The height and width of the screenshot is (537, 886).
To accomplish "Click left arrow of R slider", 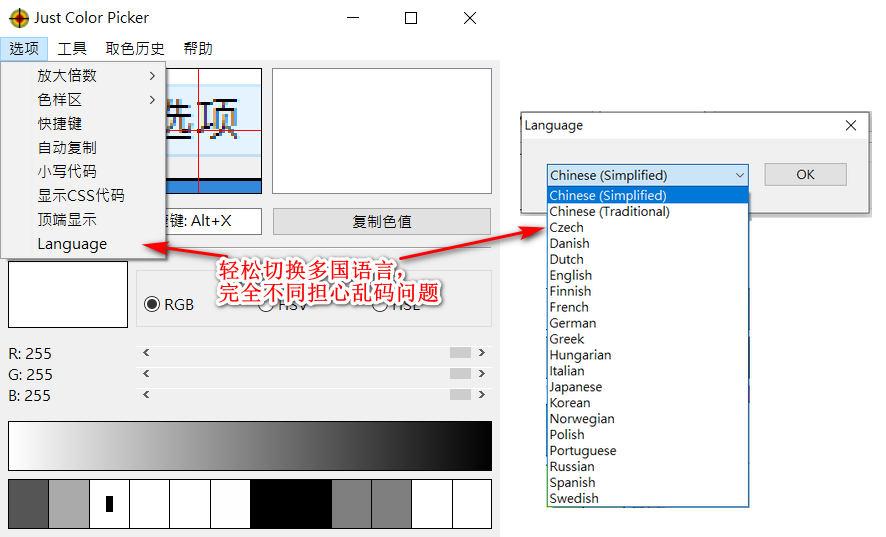I will tap(146, 353).
